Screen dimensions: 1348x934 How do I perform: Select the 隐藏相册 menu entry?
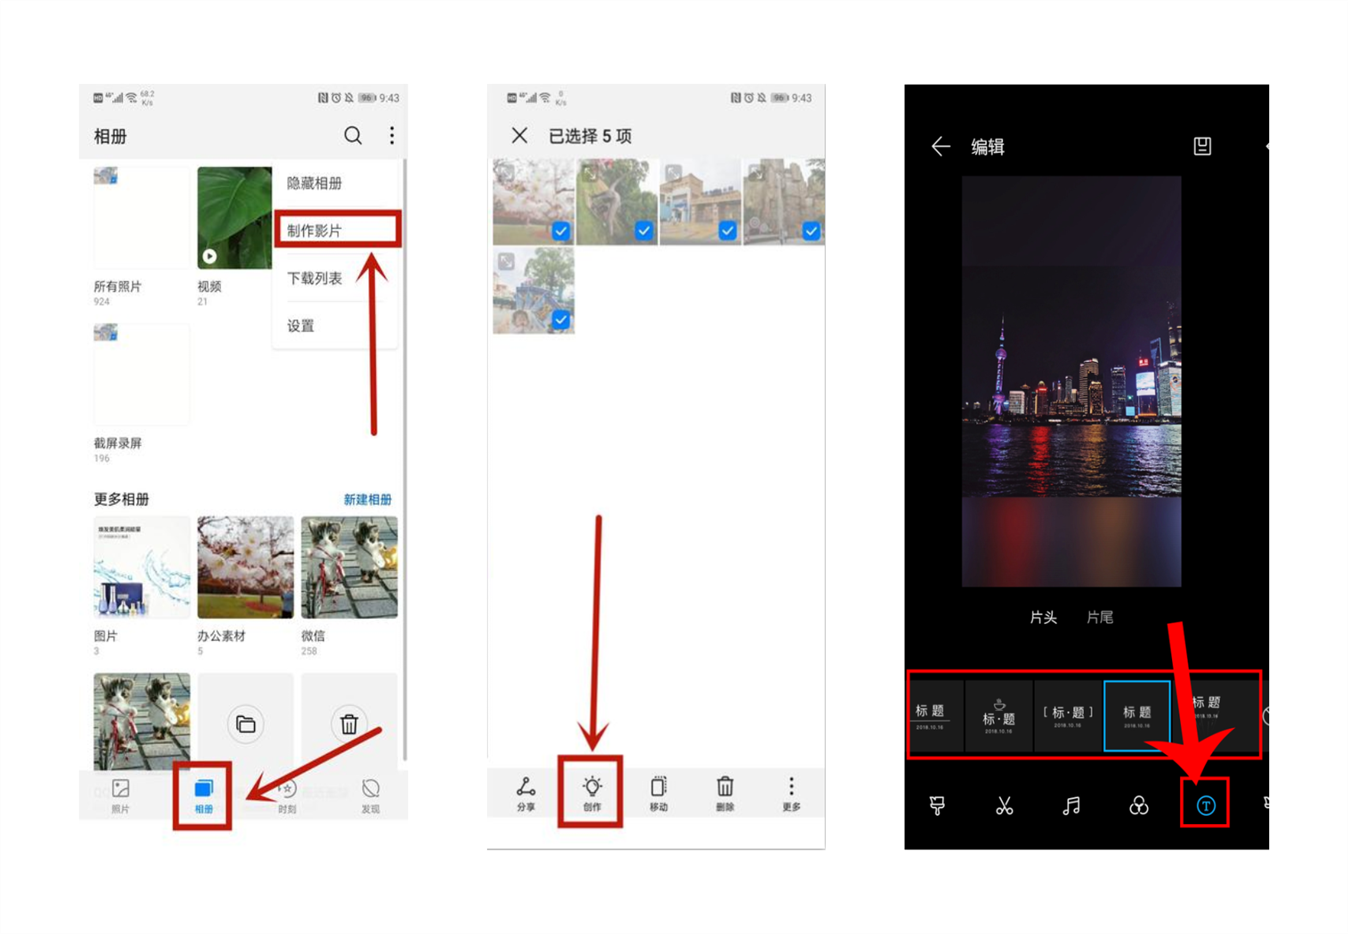[314, 183]
